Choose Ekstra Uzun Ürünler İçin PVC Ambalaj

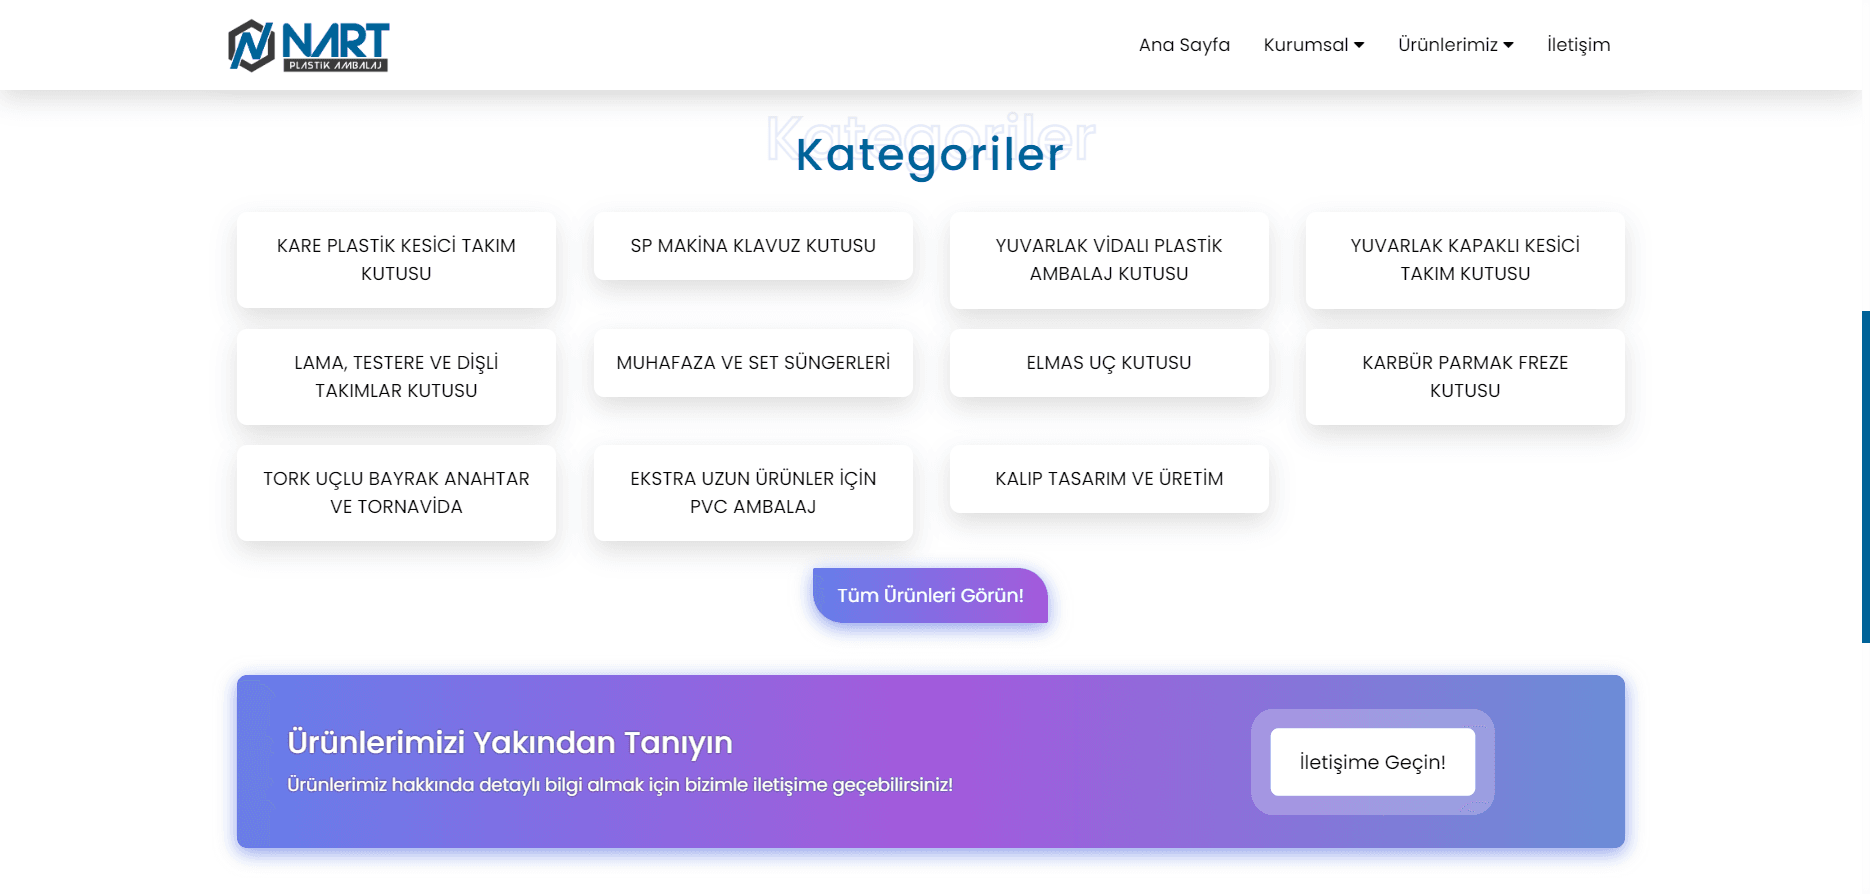point(753,493)
